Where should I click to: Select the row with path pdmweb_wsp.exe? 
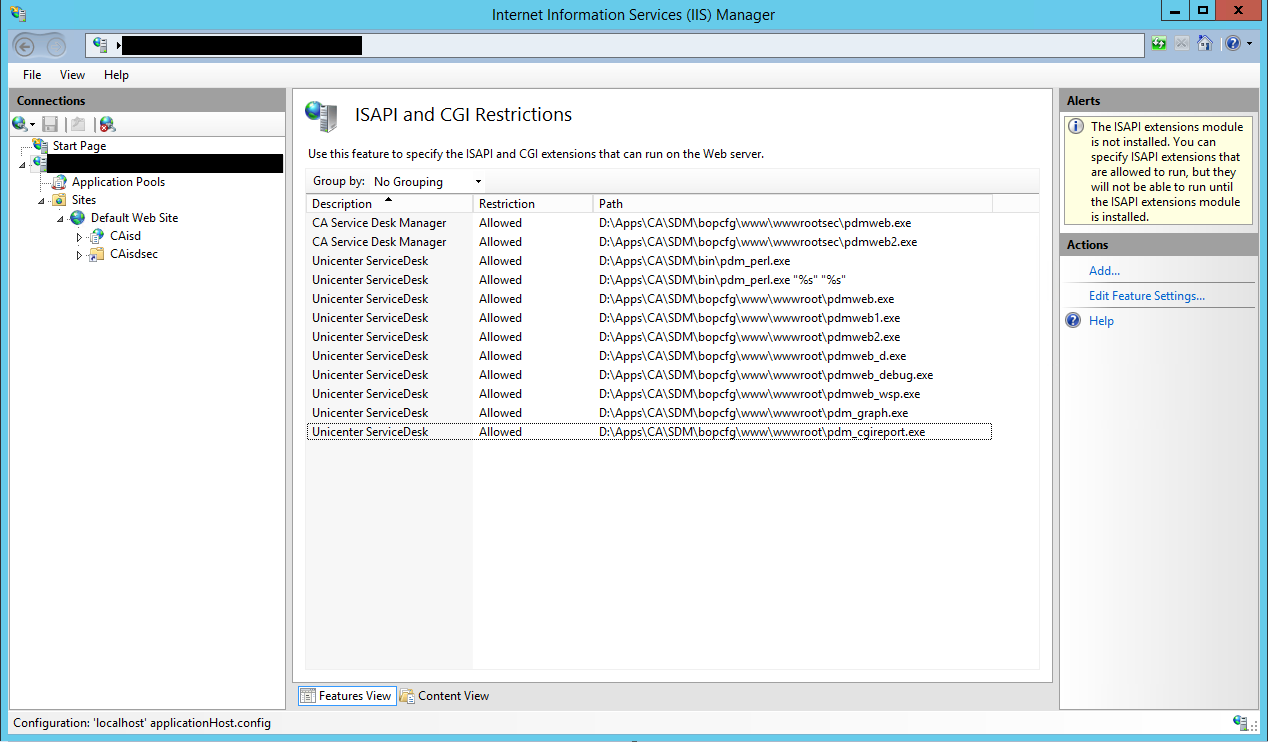tap(649, 394)
